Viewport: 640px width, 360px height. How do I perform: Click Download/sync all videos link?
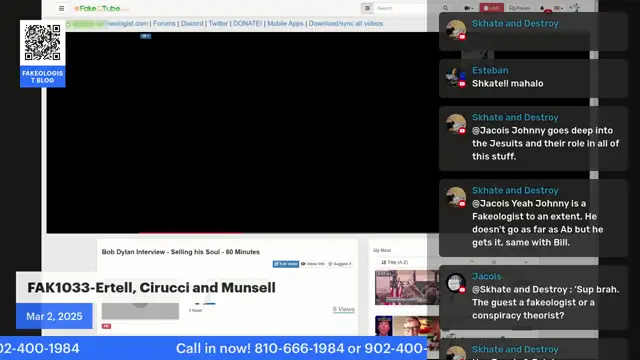(346, 24)
